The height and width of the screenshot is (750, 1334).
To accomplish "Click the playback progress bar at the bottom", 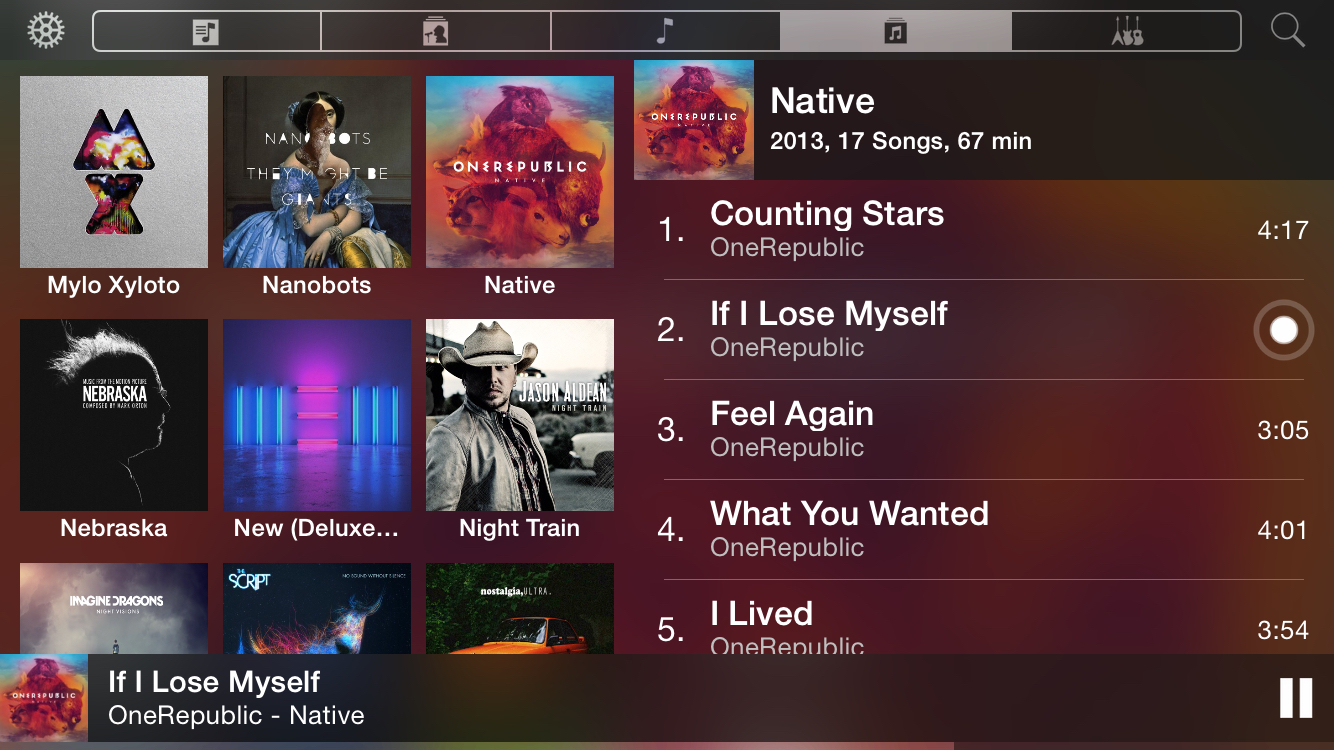I will point(667,746).
